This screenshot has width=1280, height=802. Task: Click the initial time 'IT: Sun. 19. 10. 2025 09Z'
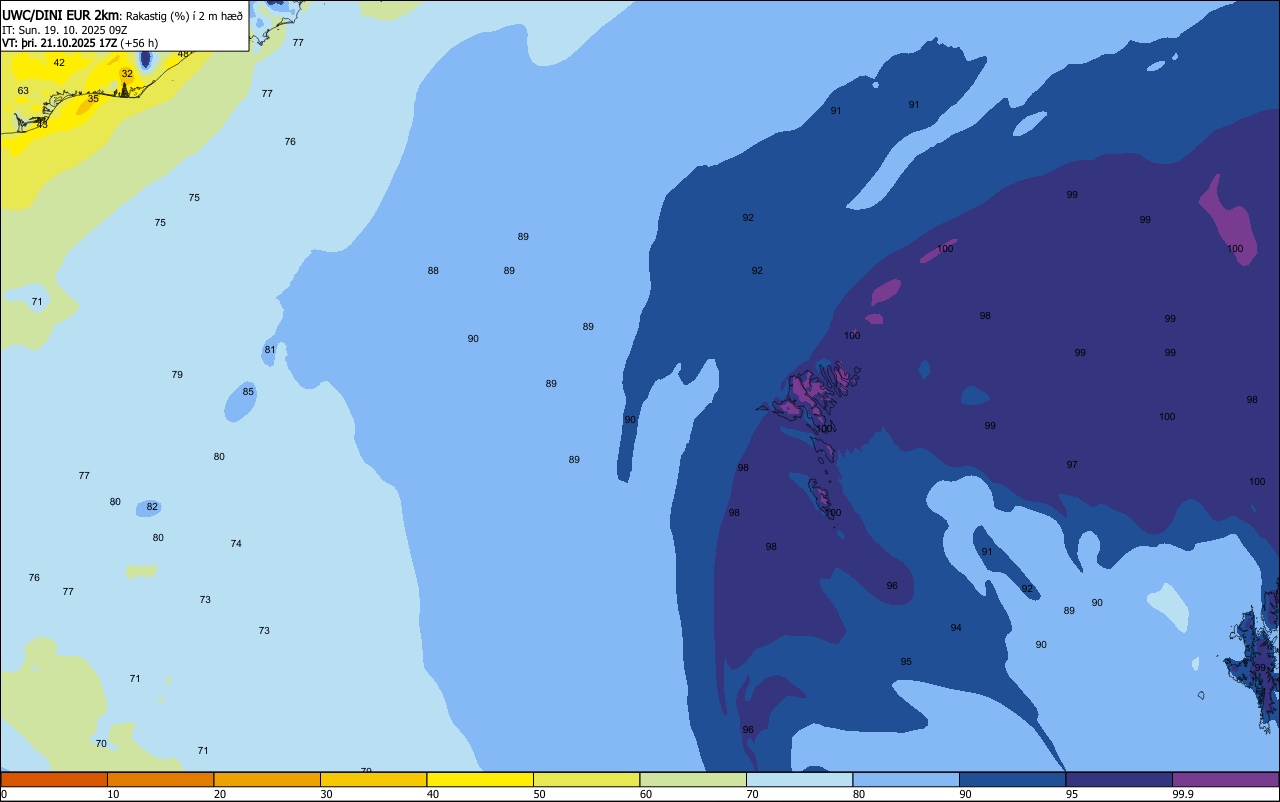pos(64,30)
